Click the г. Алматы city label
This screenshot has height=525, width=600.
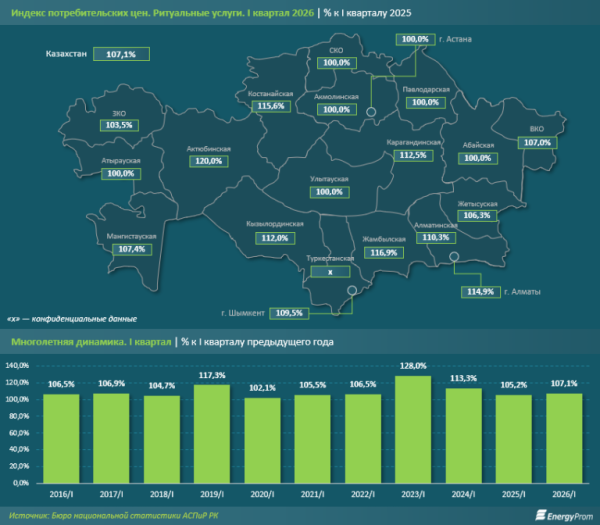click(x=522, y=292)
